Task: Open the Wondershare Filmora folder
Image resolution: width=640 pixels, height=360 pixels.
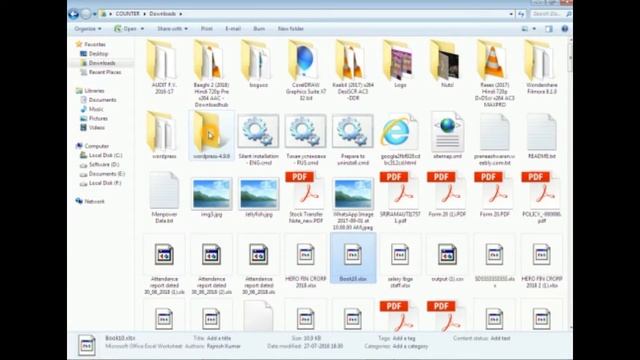Action: click(542, 67)
